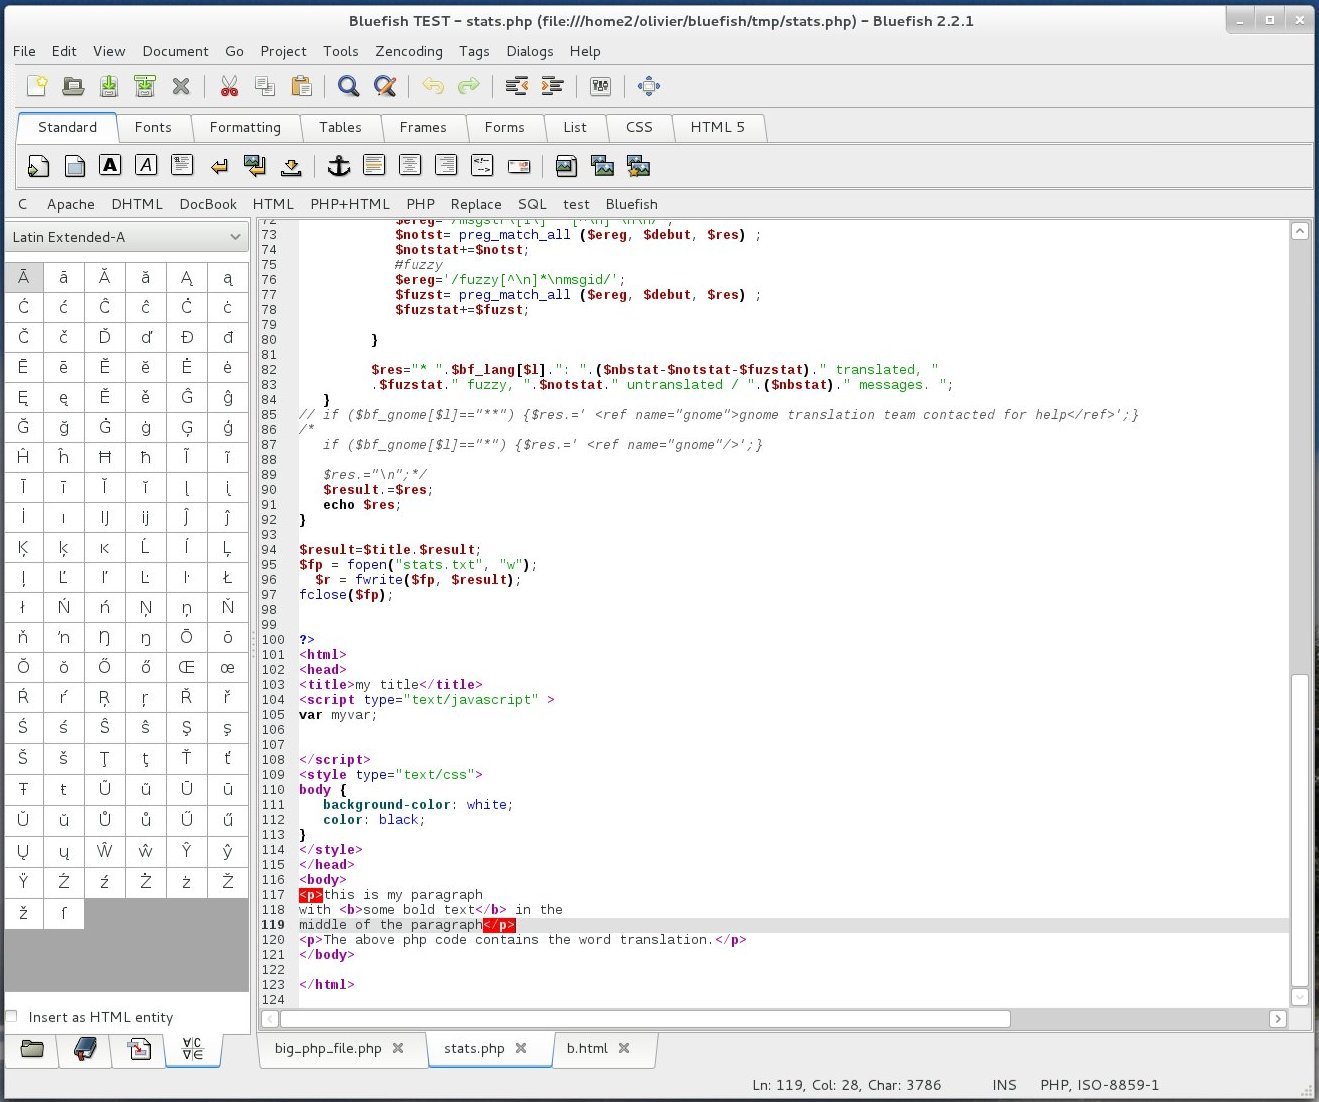Undo the last change
1319x1102 pixels.
click(x=432, y=86)
